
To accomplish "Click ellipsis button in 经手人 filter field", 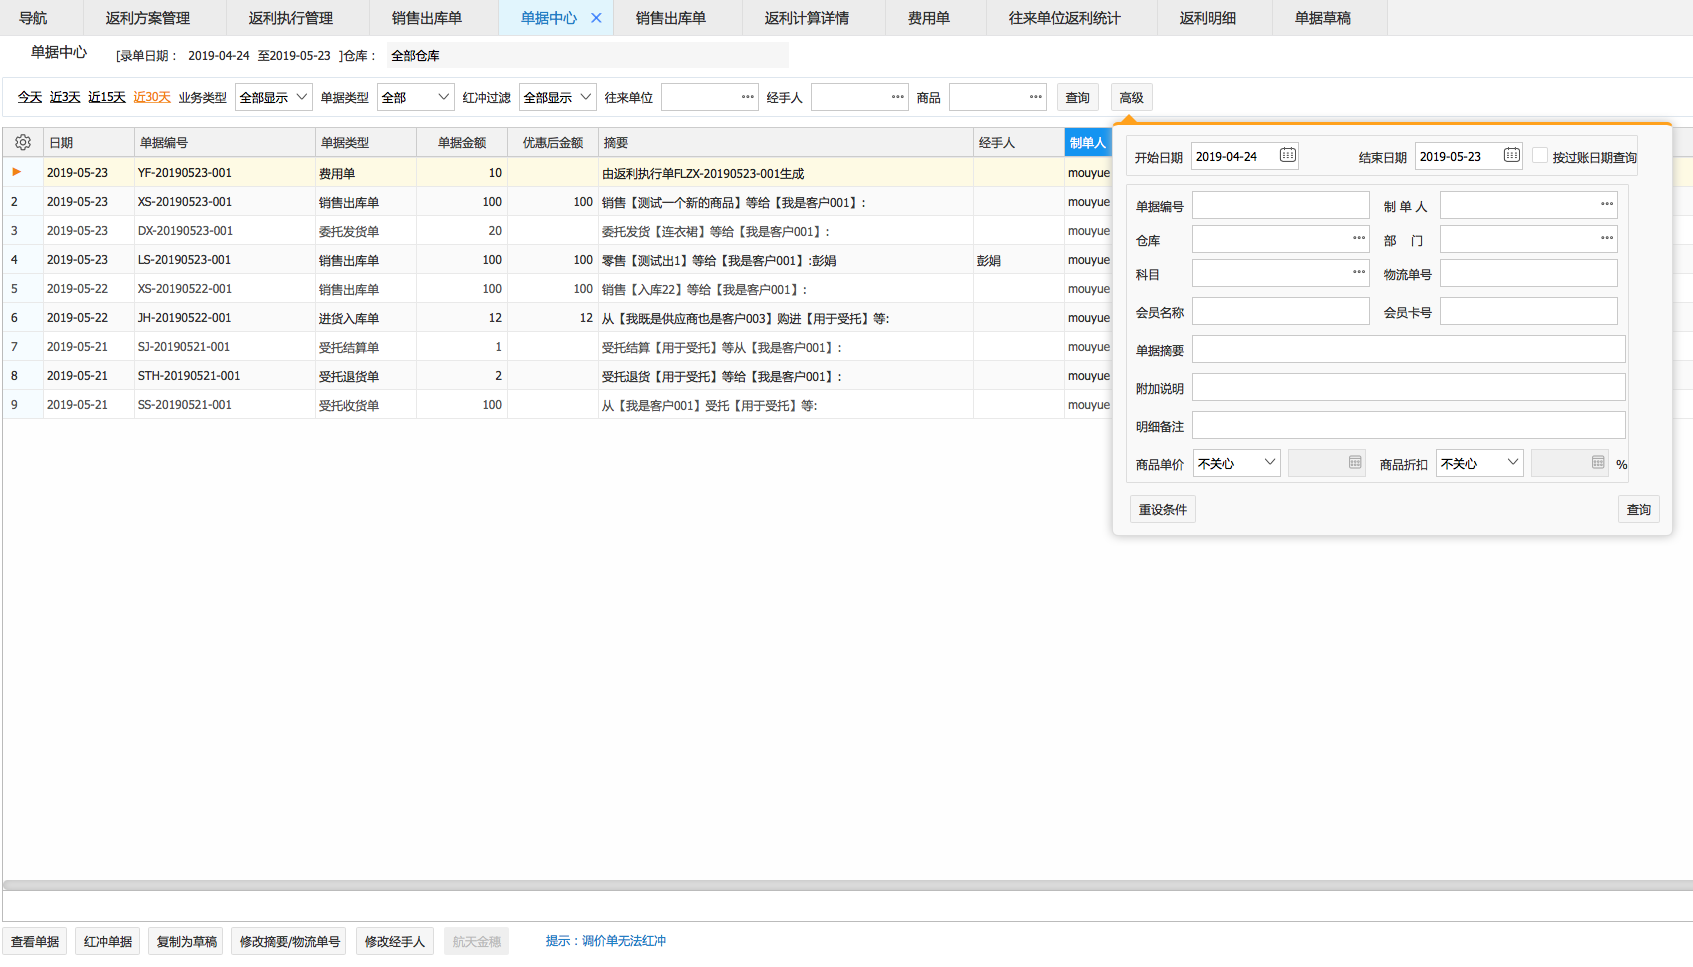I will [897, 97].
